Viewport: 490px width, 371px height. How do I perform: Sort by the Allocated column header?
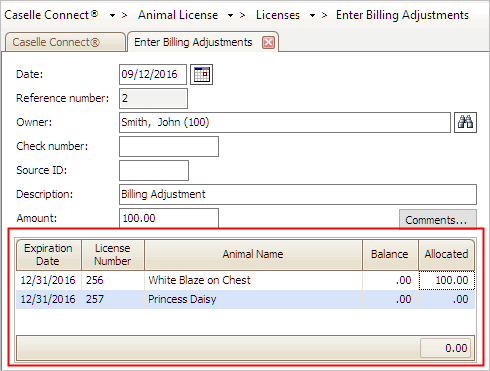pos(447,255)
